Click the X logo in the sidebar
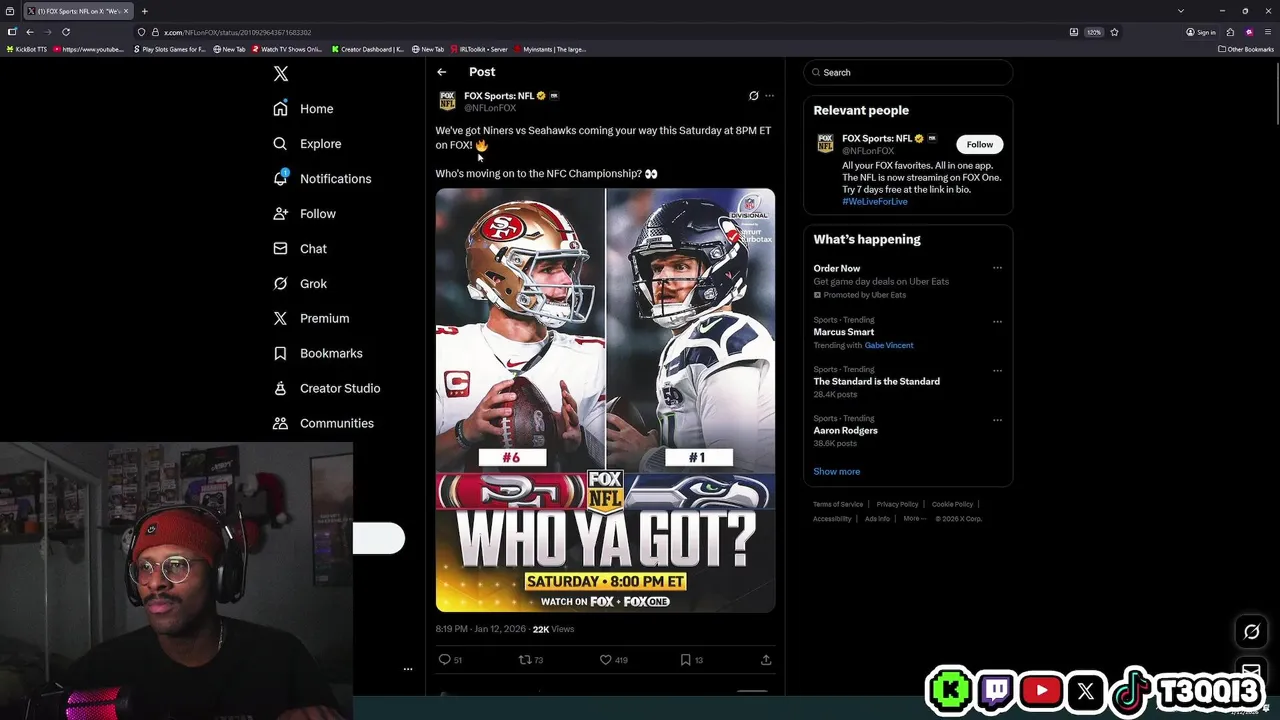1280x720 pixels. pos(281,74)
